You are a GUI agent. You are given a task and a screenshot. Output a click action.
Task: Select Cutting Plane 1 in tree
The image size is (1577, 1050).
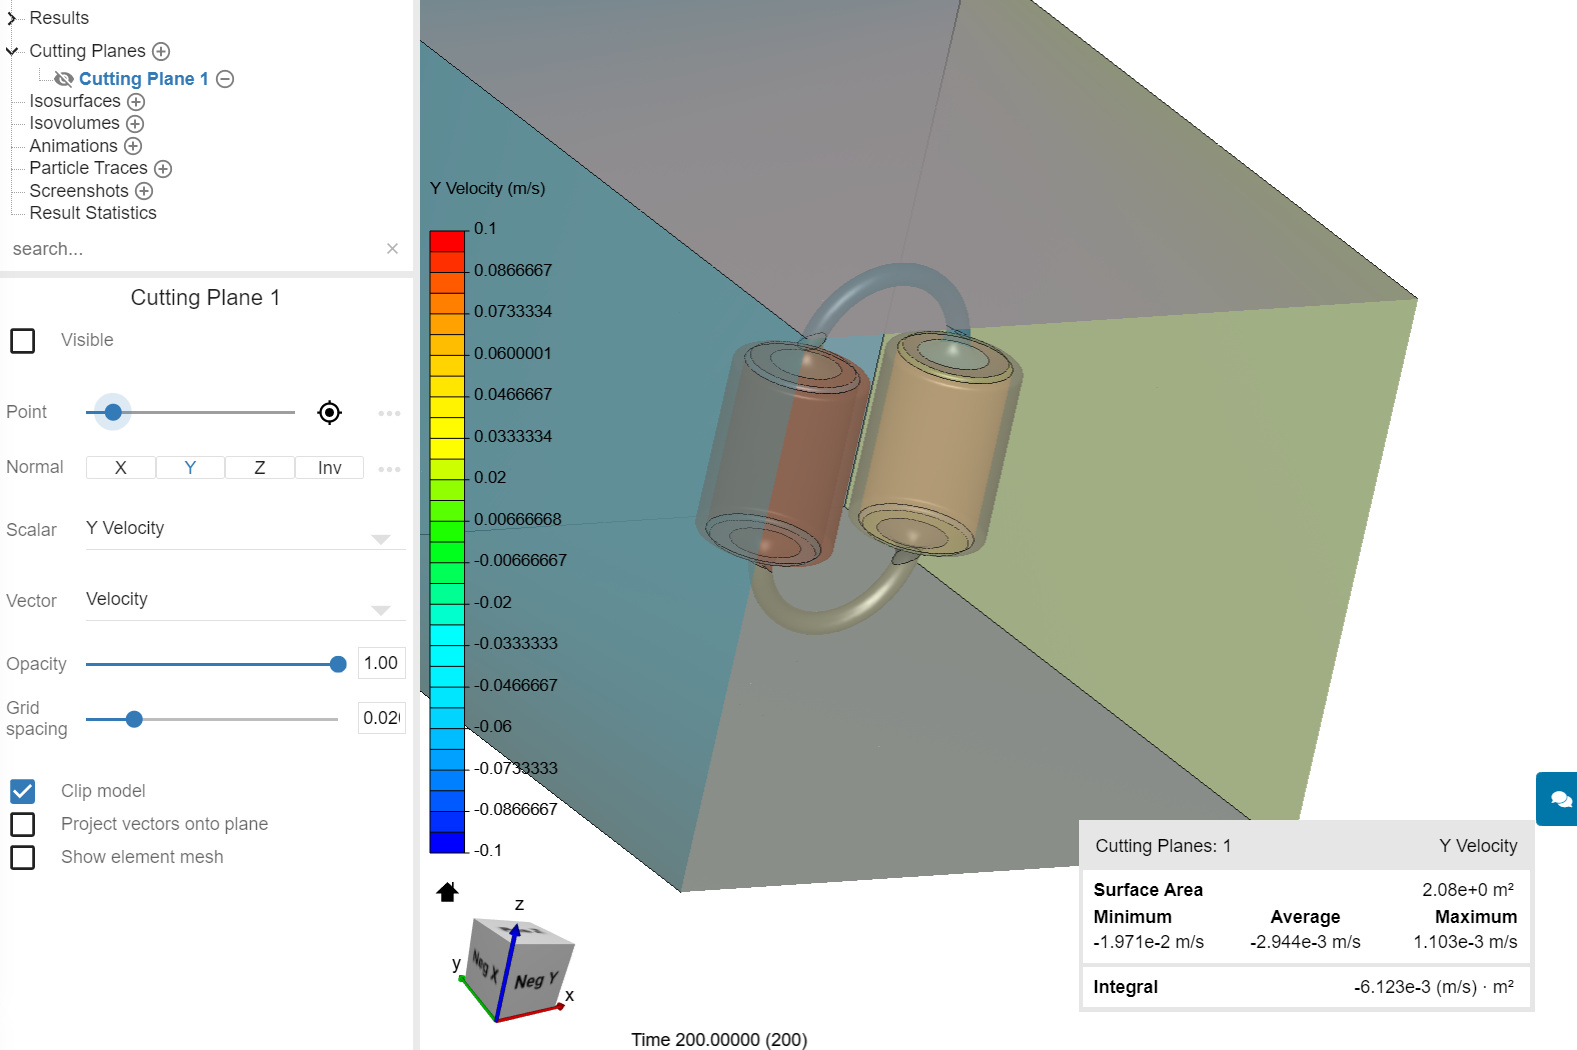[143, 79]
